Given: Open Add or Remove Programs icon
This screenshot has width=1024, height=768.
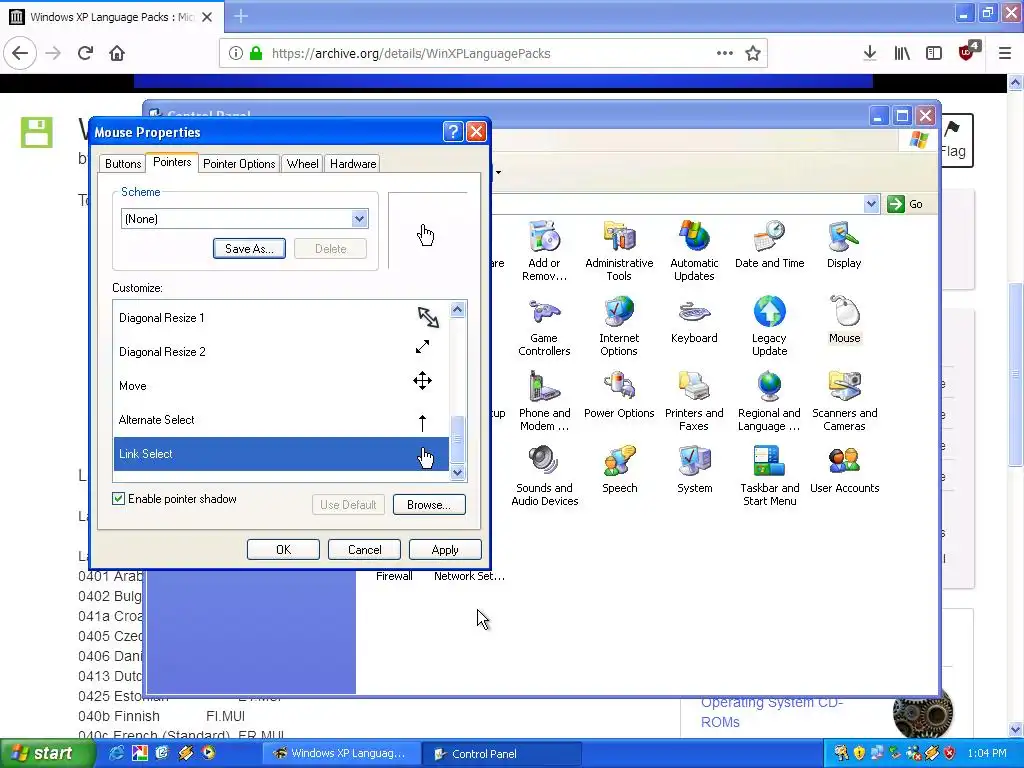Looking at the screenshot, I should tap(544, 251).
